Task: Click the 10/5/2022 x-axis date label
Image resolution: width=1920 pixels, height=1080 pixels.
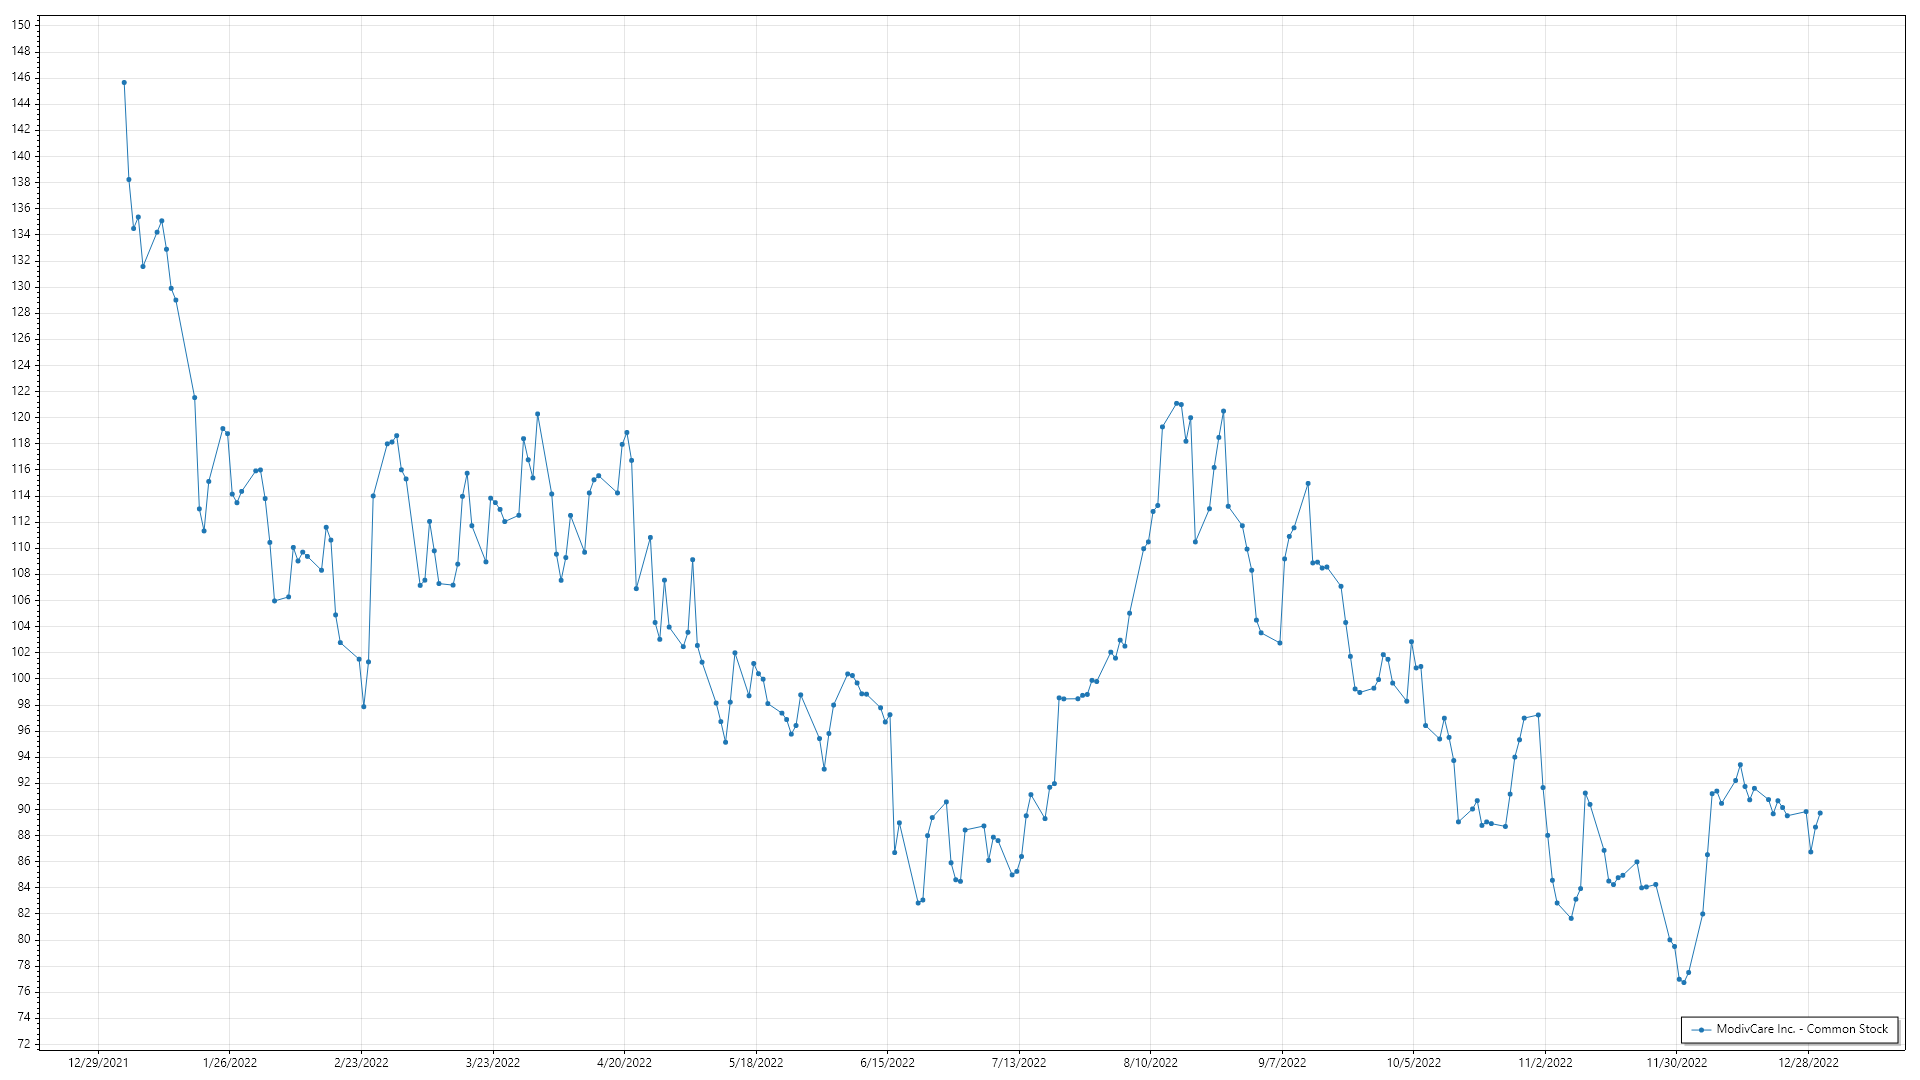Action: click(1413, 1063)
